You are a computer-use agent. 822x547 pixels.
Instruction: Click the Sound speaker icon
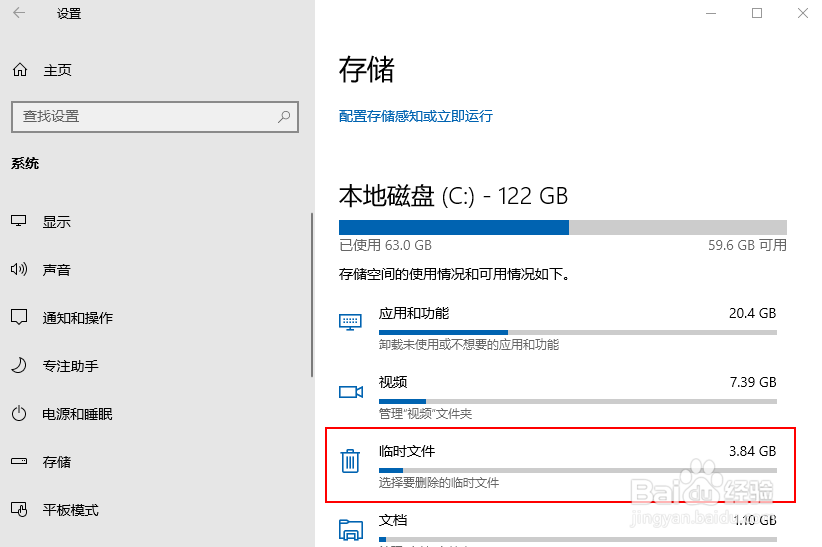[x=19, y=270]
